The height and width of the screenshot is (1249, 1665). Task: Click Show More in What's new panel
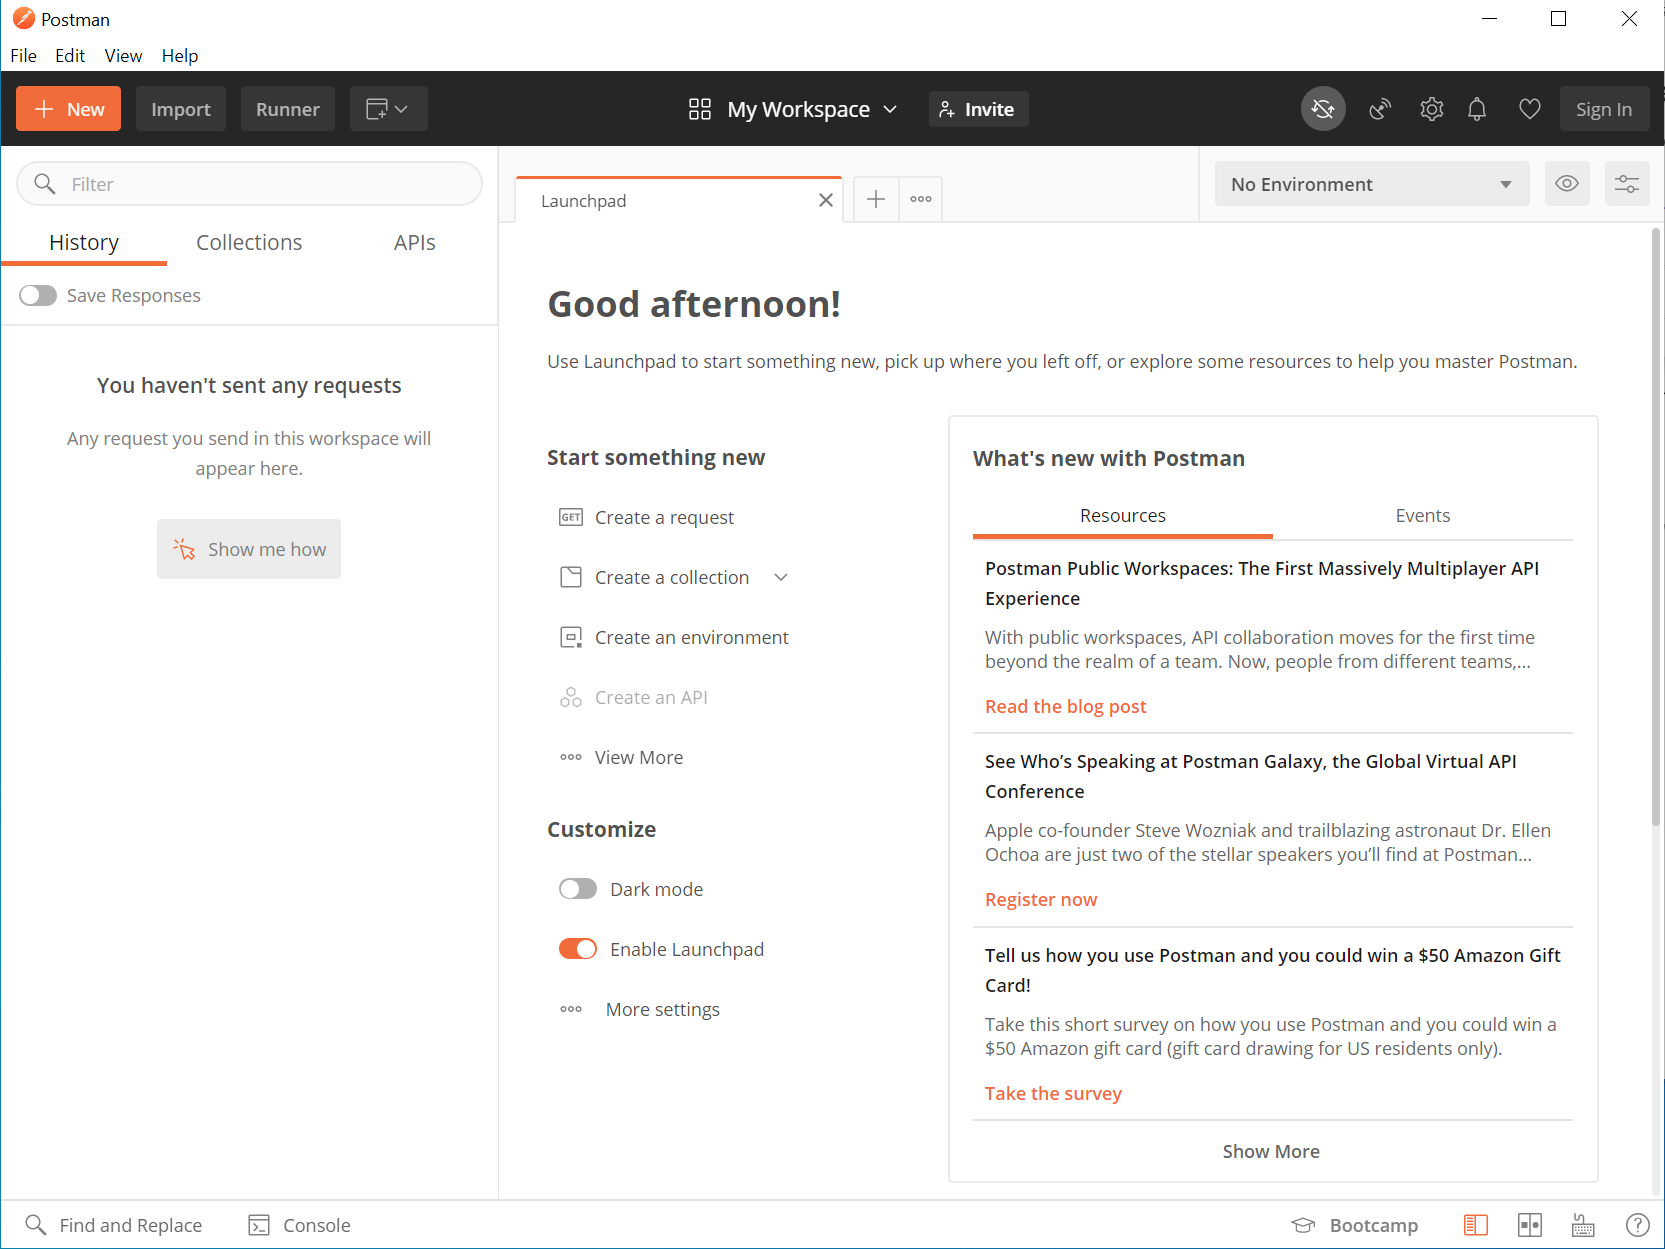click(1271, 1152)
